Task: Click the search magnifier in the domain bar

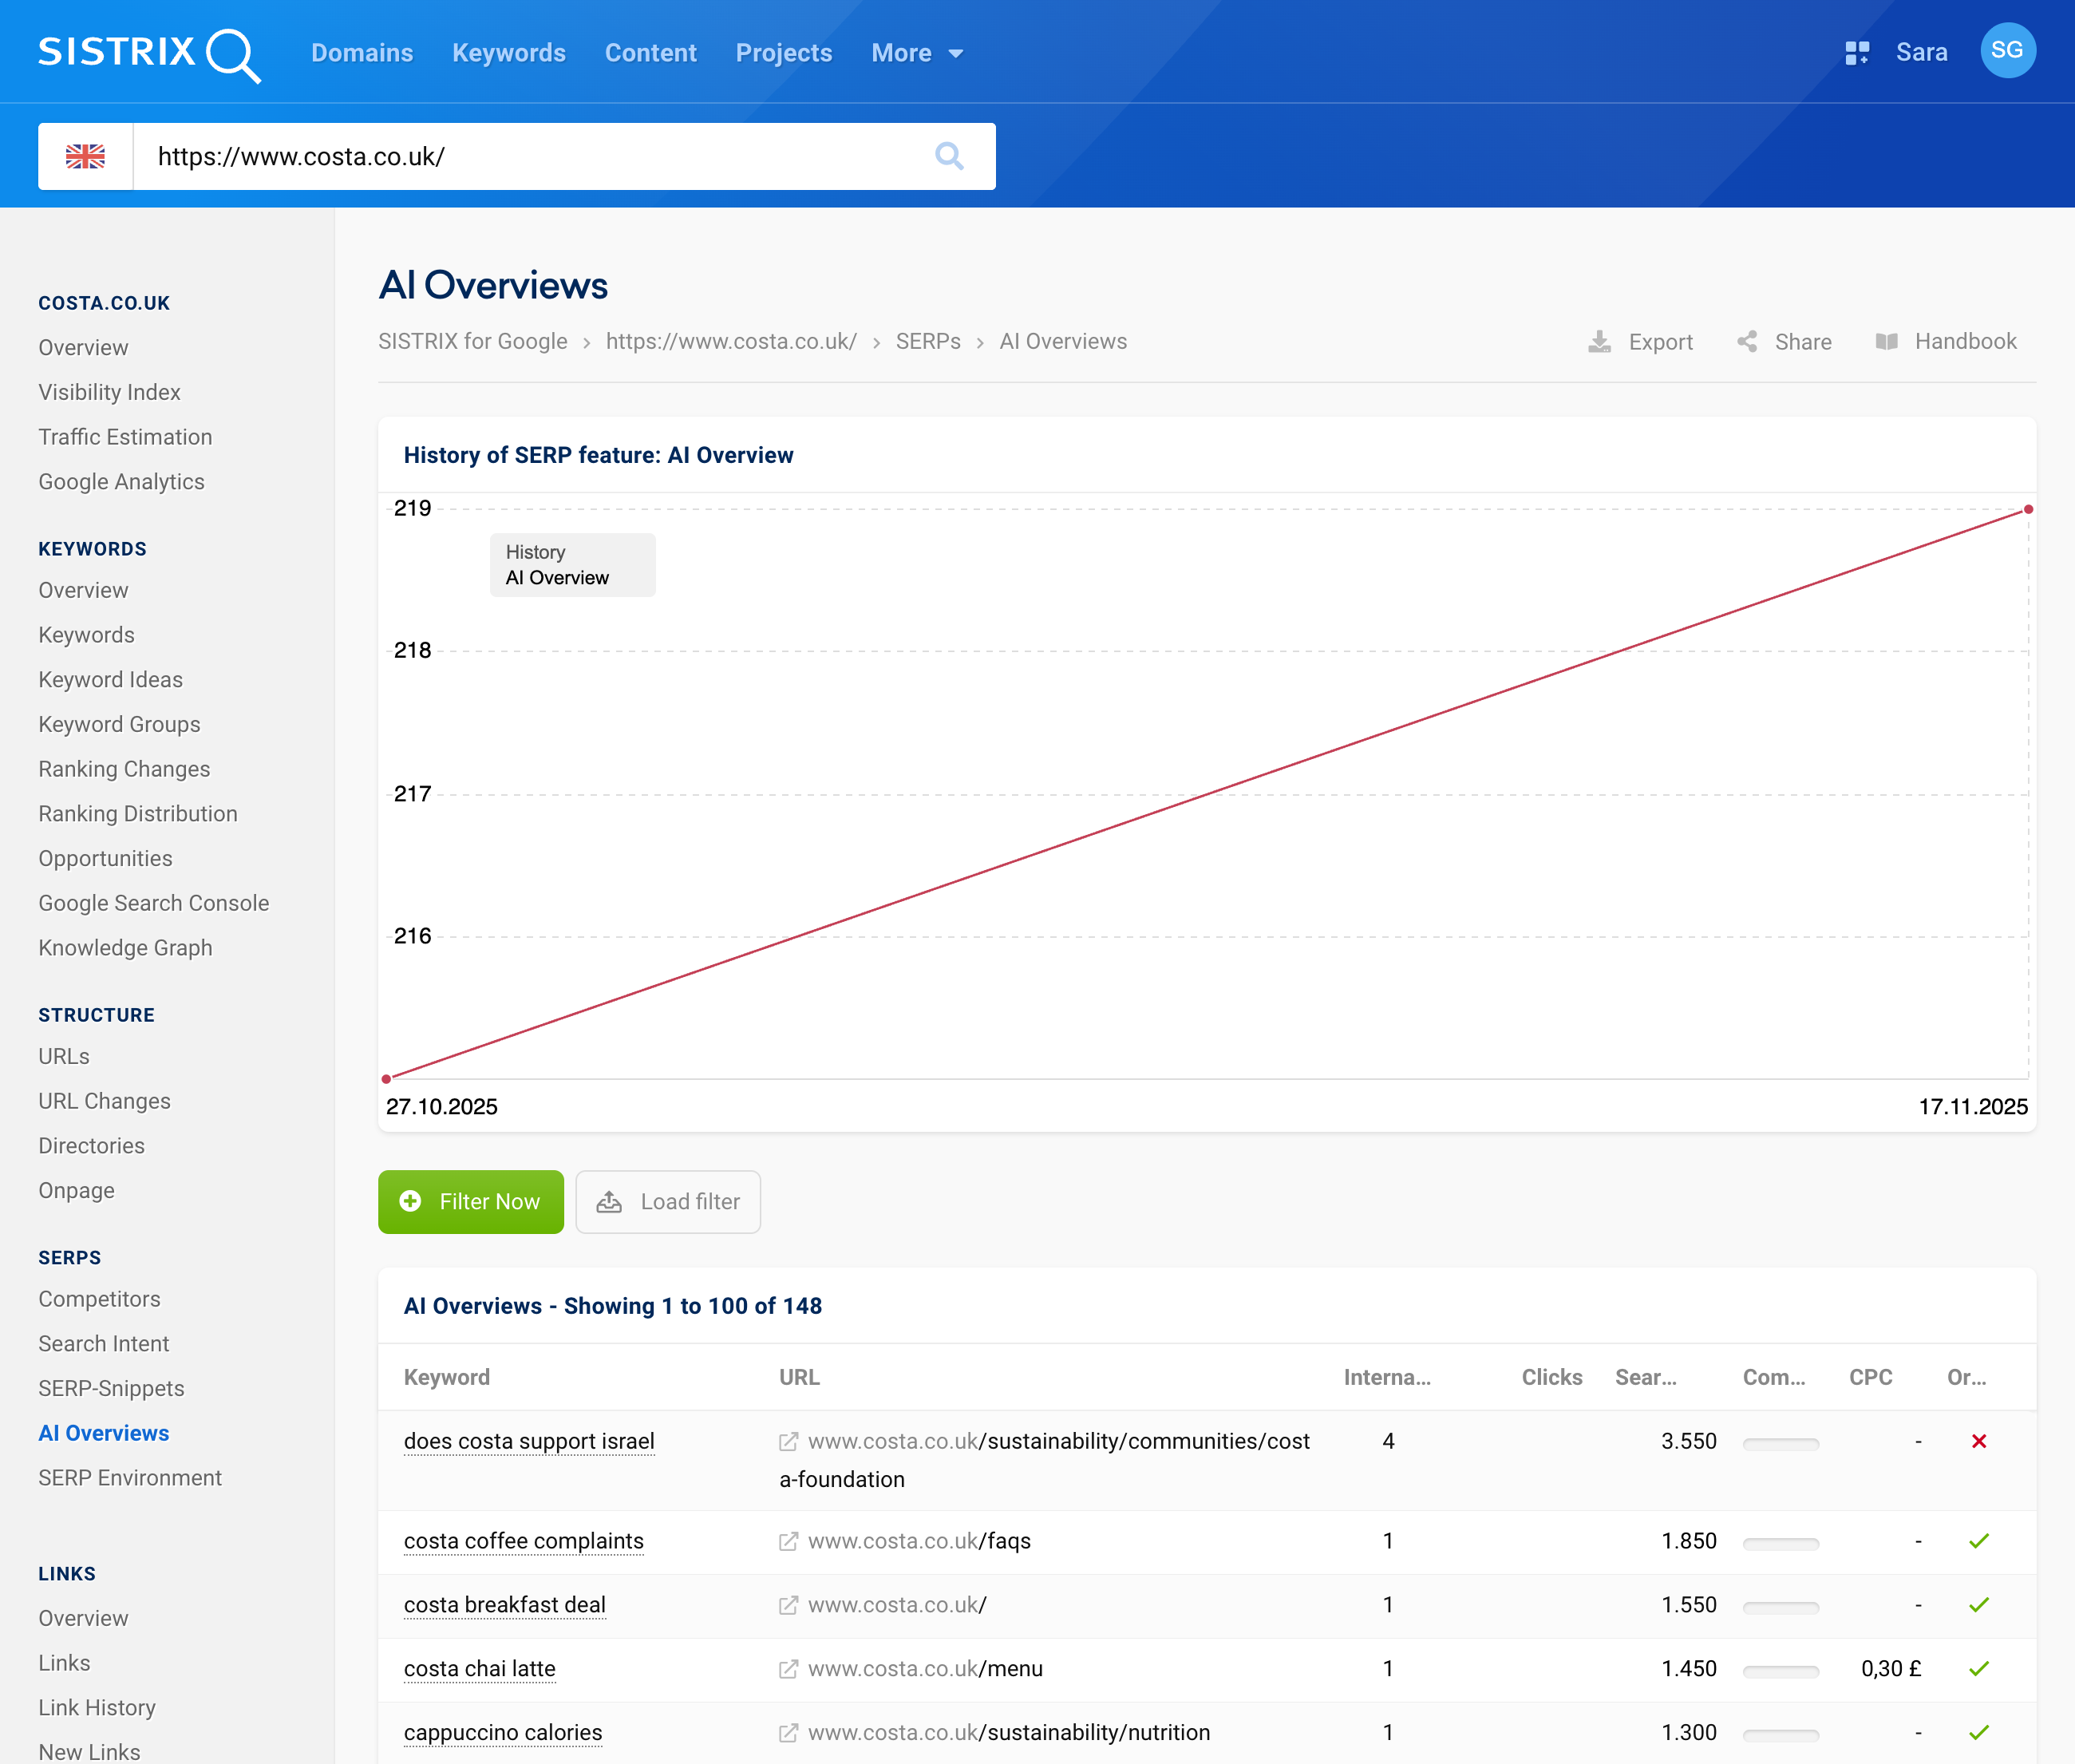Action: [x=948, y=156]
